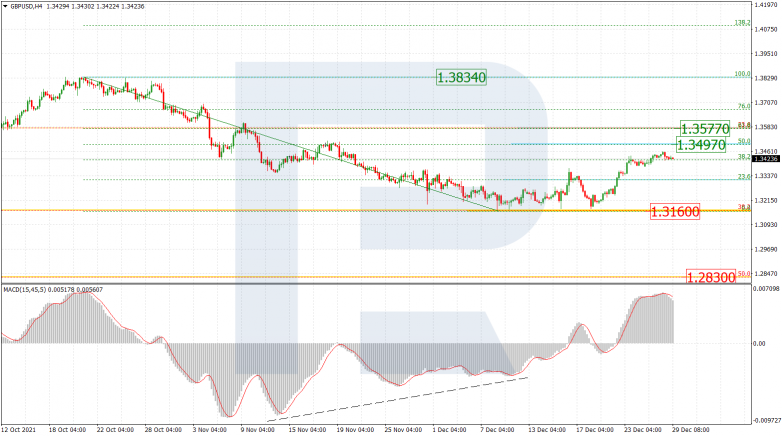Select the dashed divergence line on MACD
Screen dimensions: 782x436
pyautogui.click(x=397, y=400)
